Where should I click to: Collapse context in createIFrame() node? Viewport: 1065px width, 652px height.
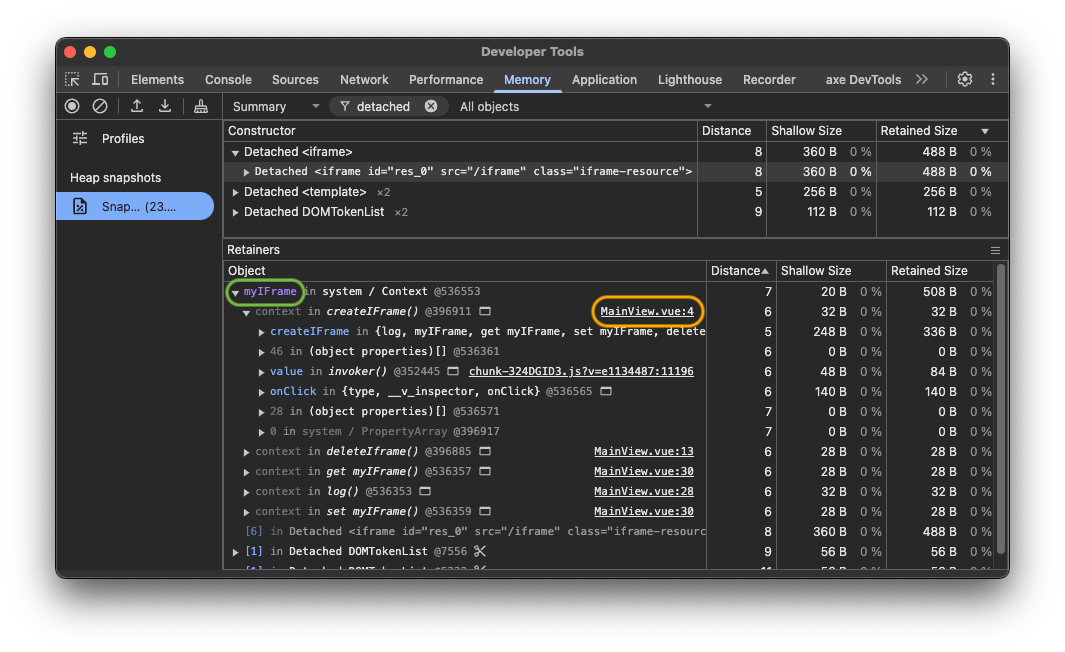click(x=246, y=312)
